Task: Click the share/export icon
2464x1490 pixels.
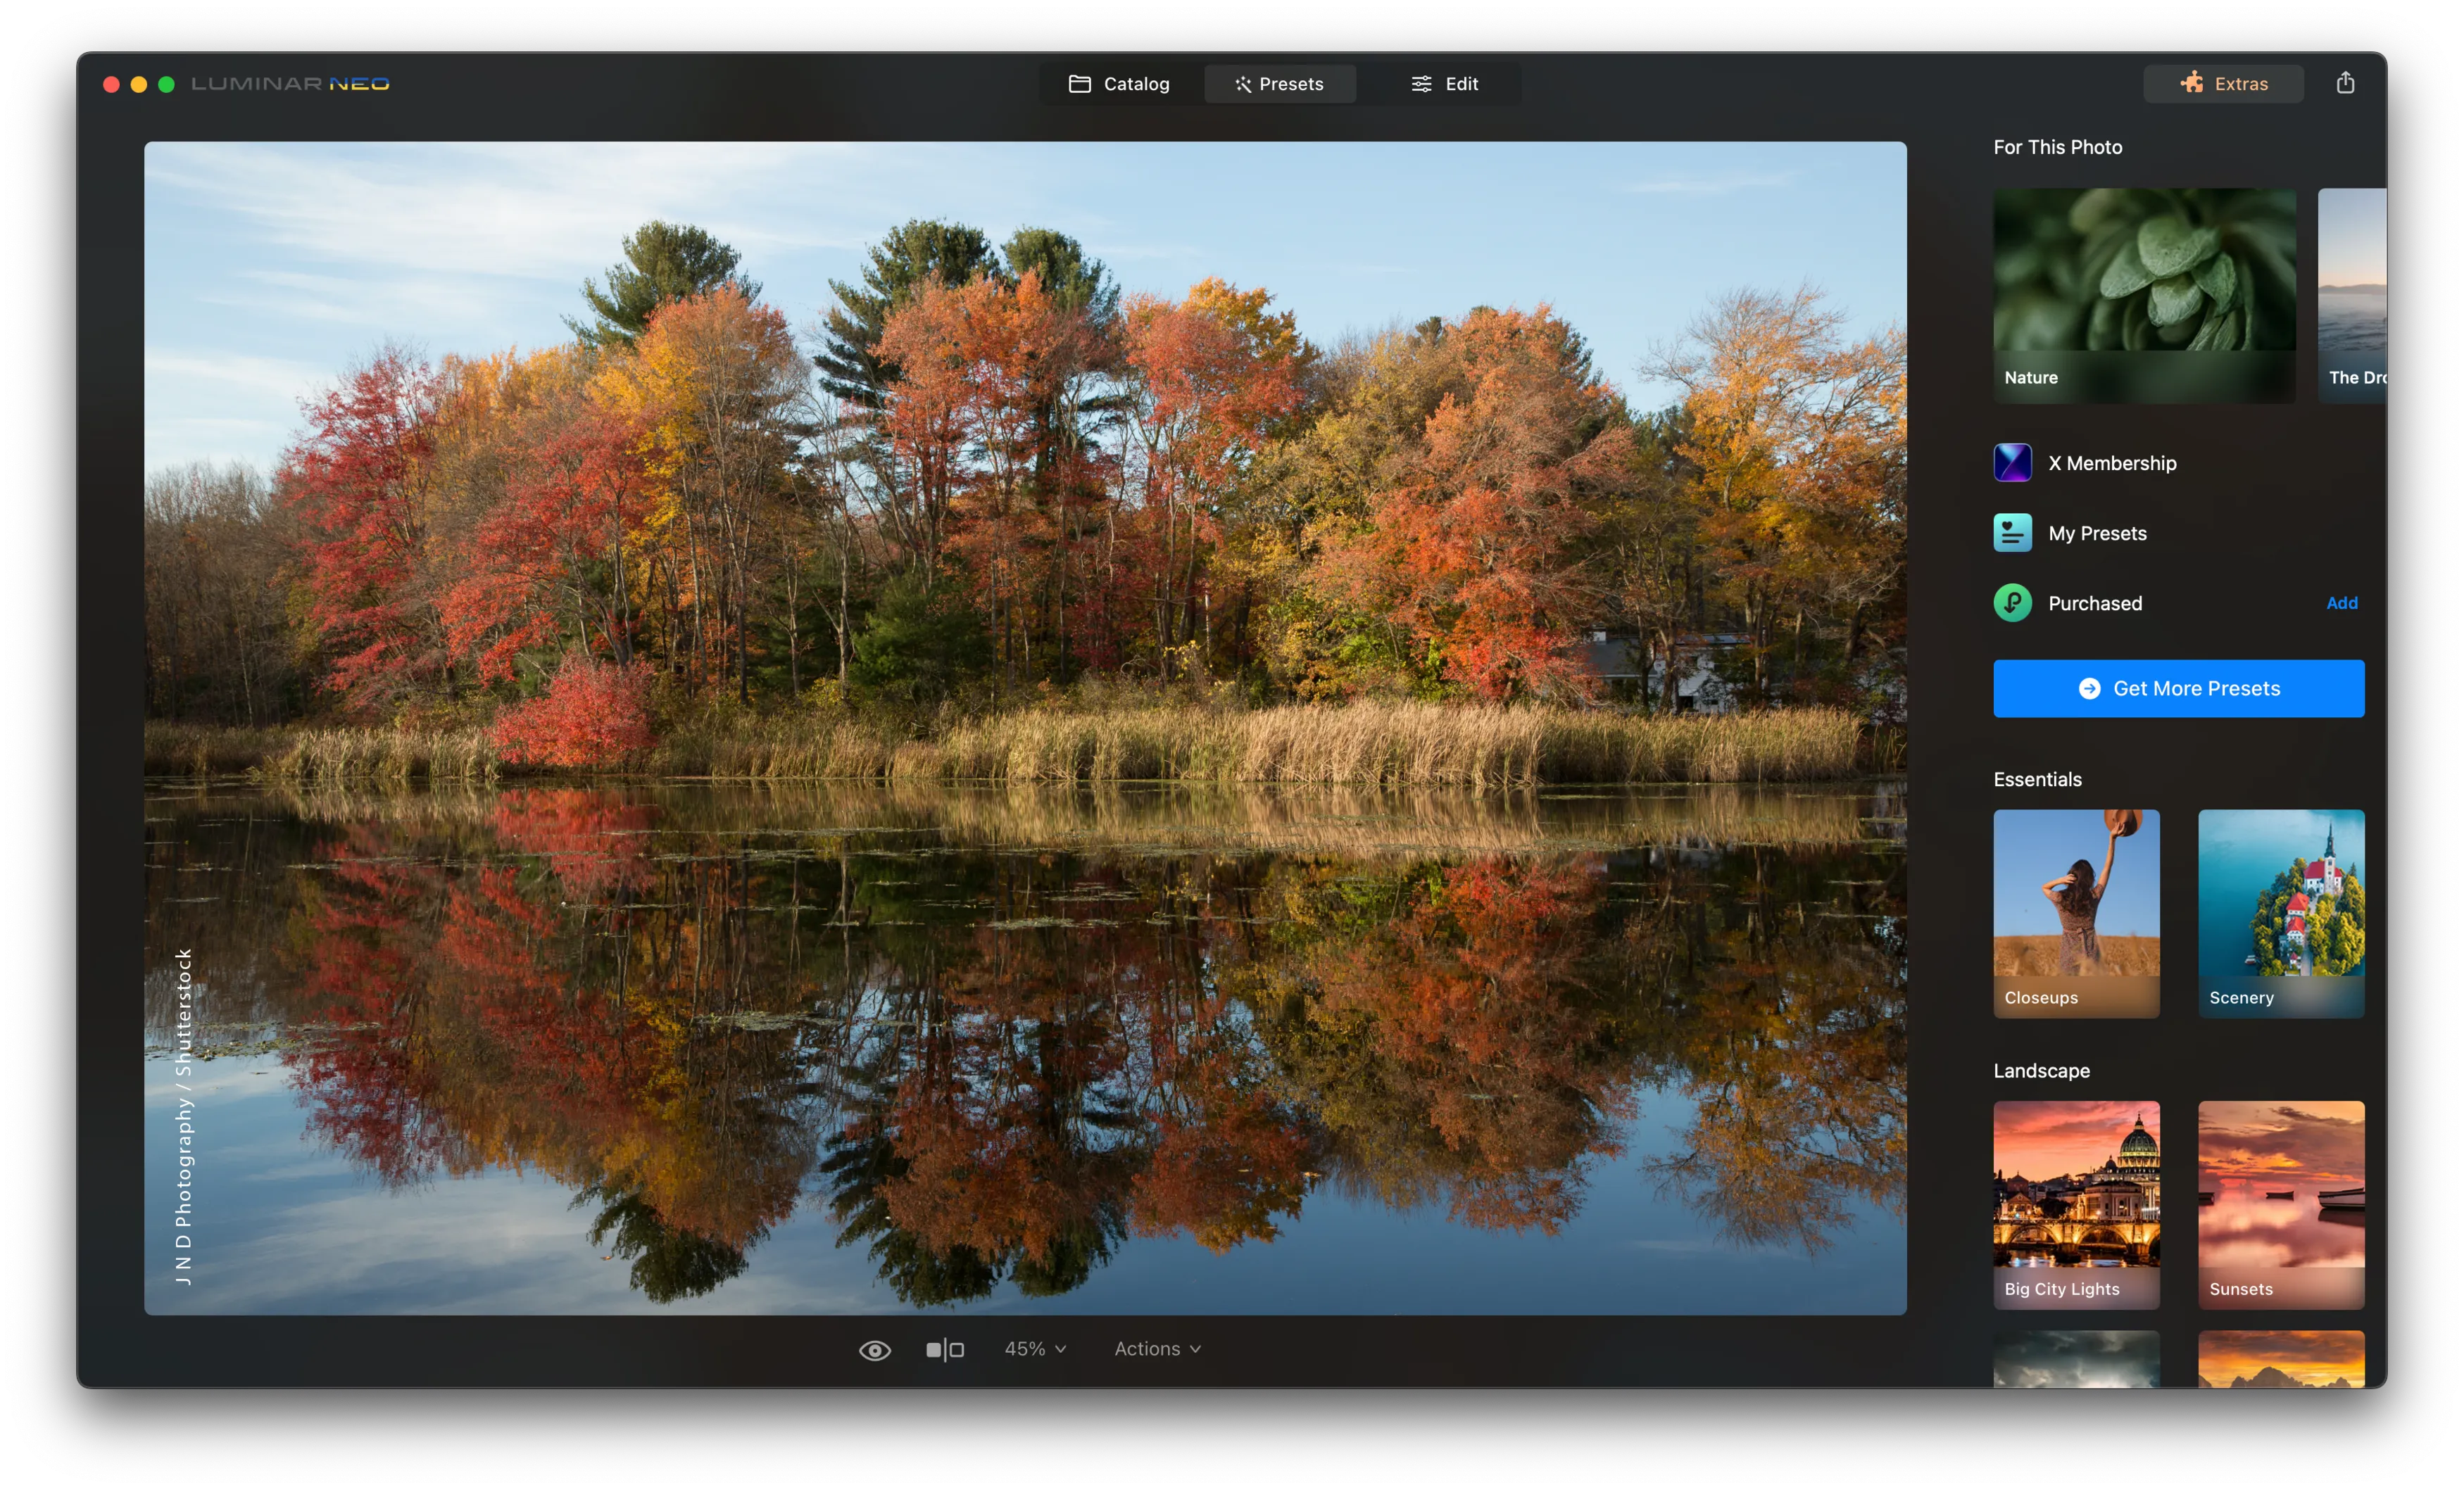Action: 2345,83
